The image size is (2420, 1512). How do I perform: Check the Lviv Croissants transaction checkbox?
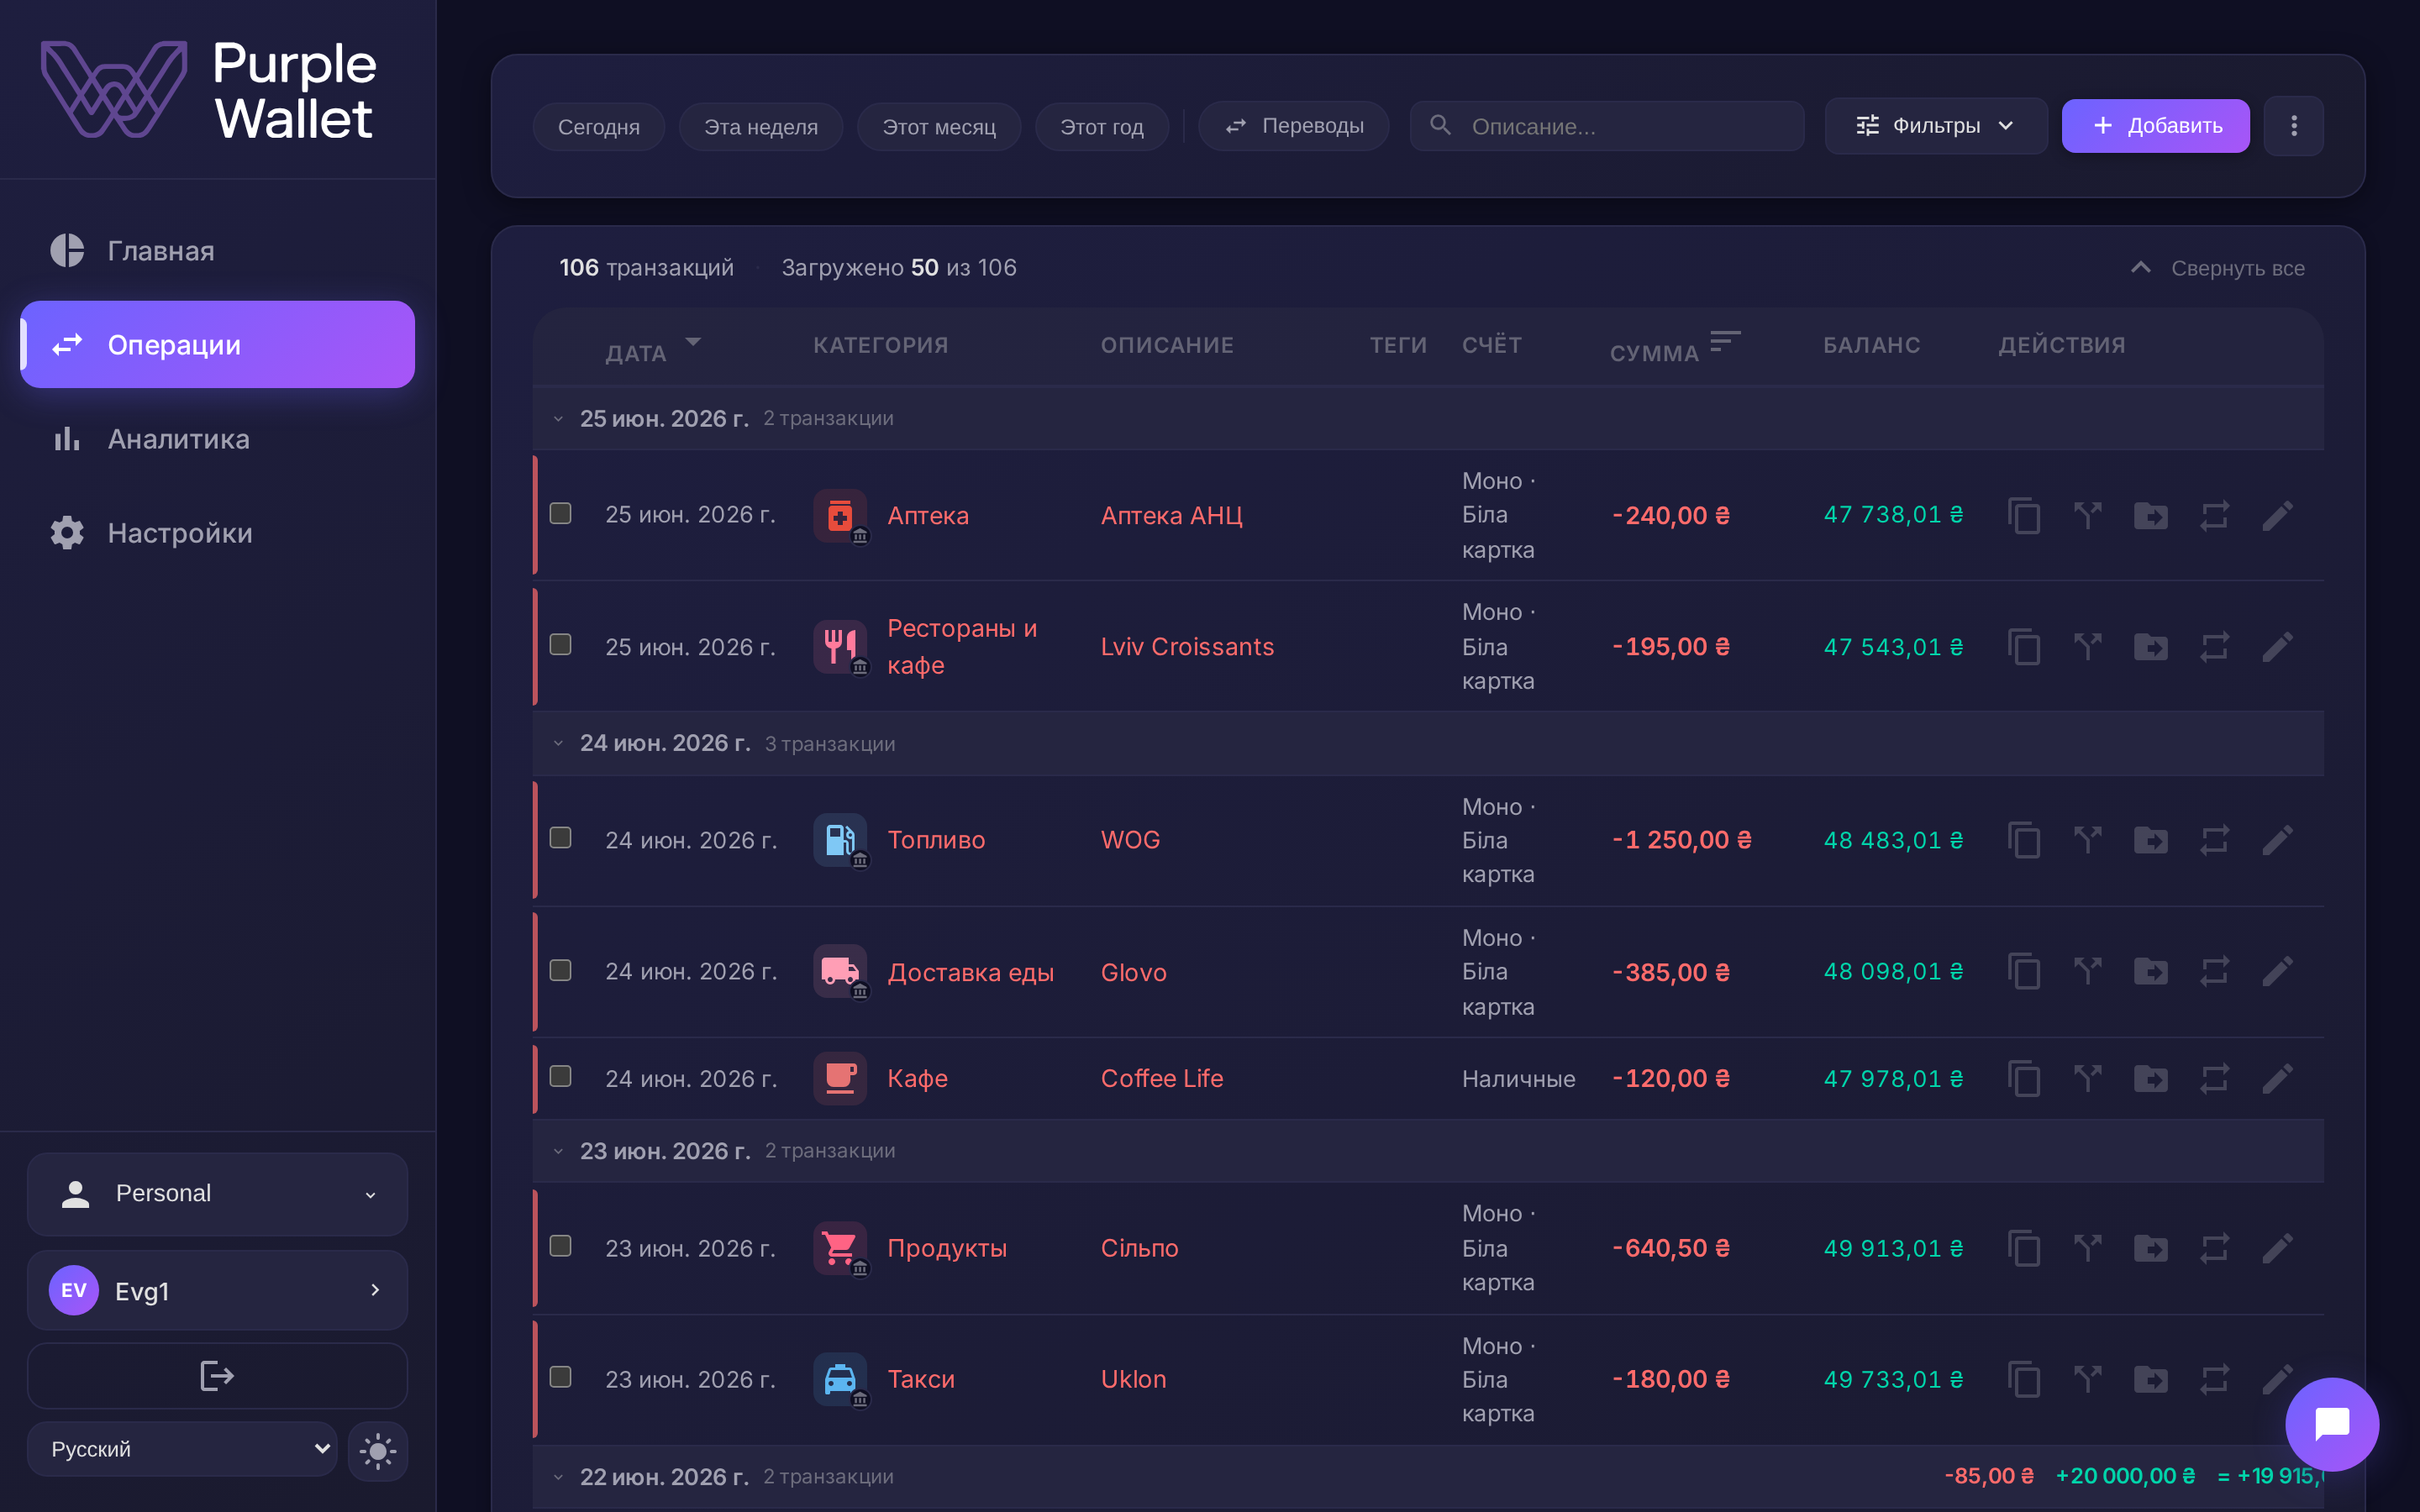(x=561, y=645)
